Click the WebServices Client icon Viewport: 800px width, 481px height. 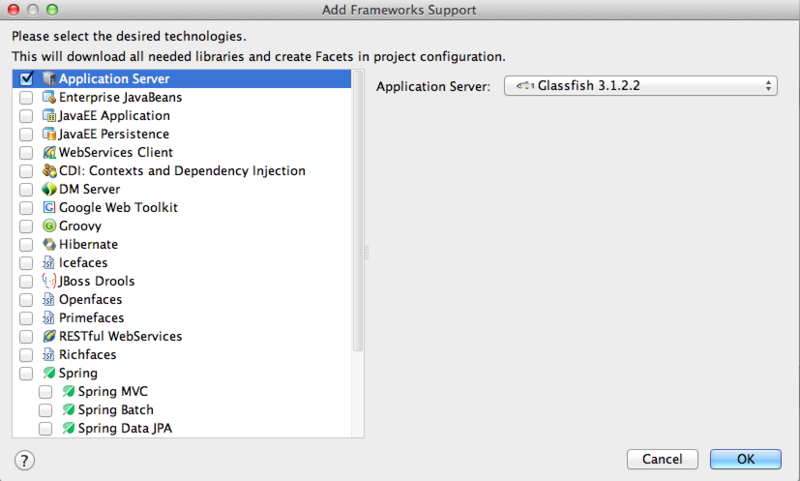tap(49, 152)
